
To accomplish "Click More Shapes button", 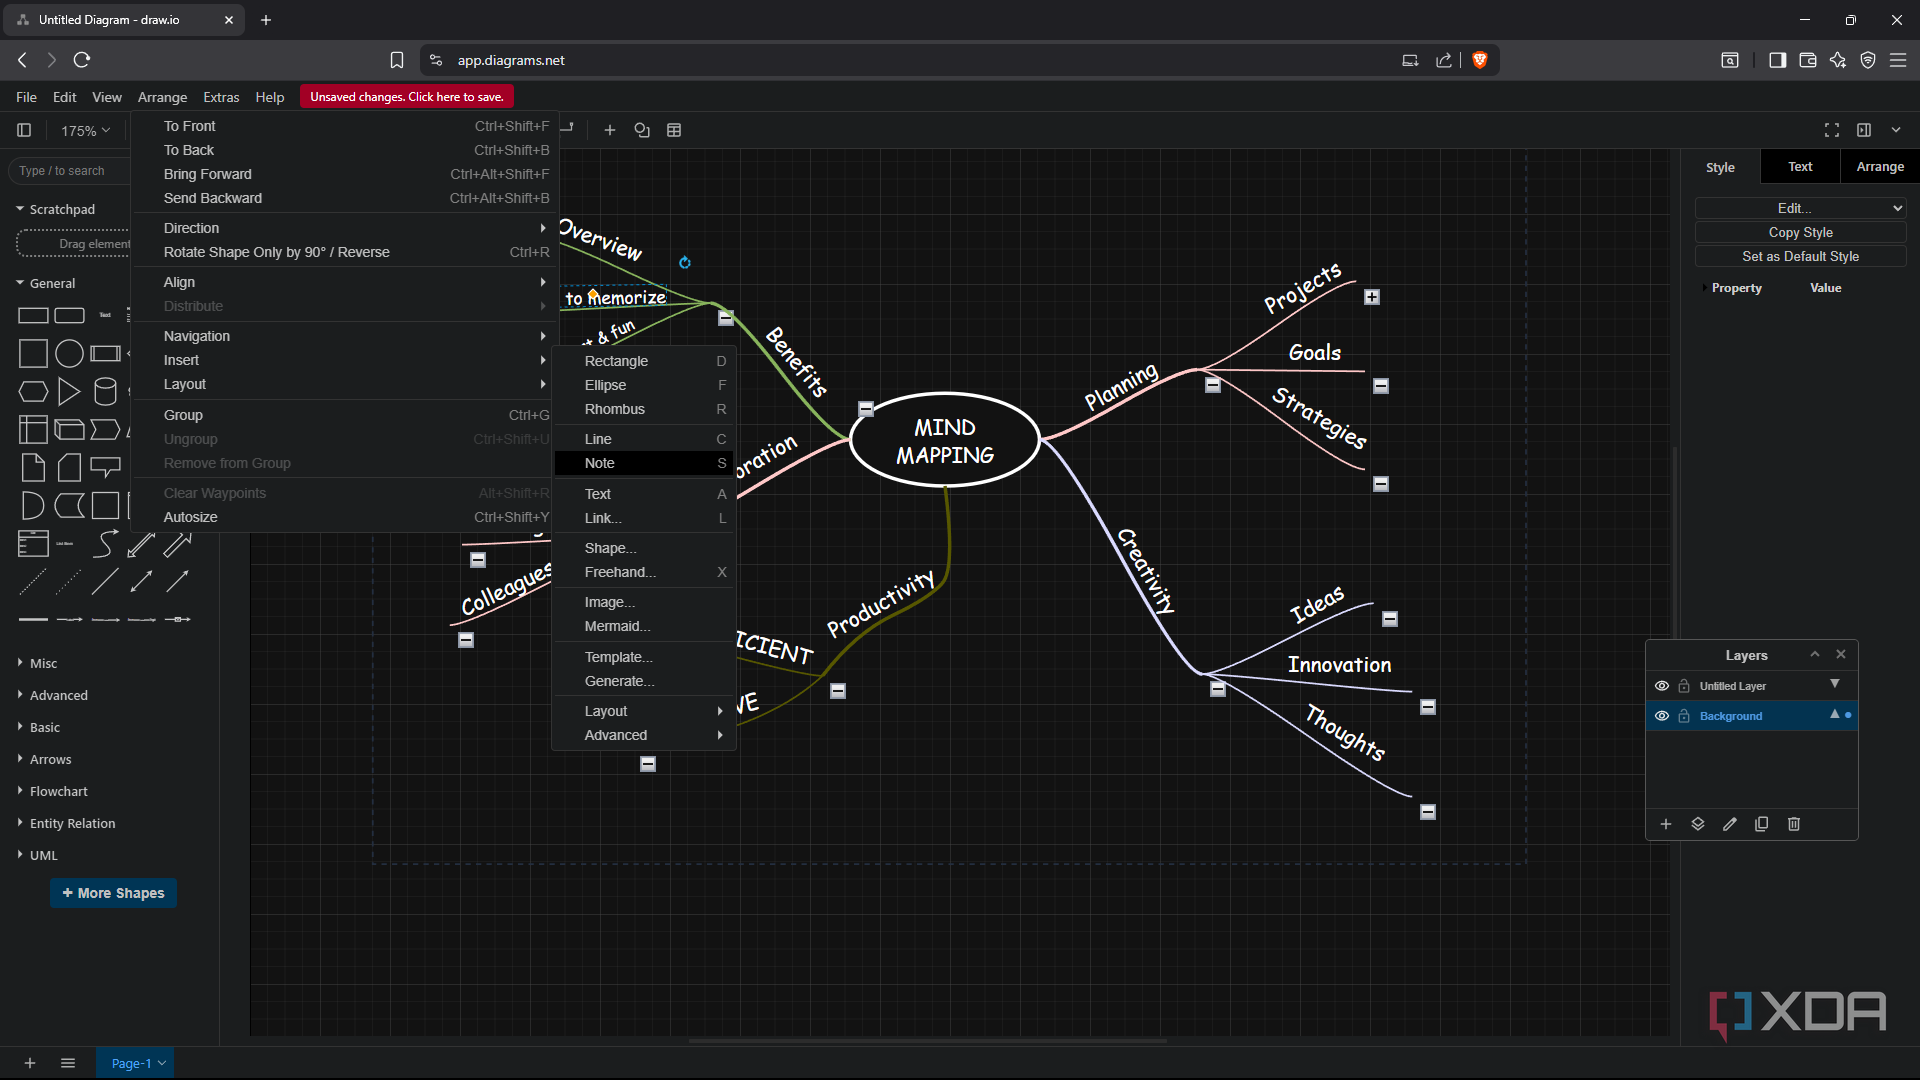I will click(x=113, y=893).
